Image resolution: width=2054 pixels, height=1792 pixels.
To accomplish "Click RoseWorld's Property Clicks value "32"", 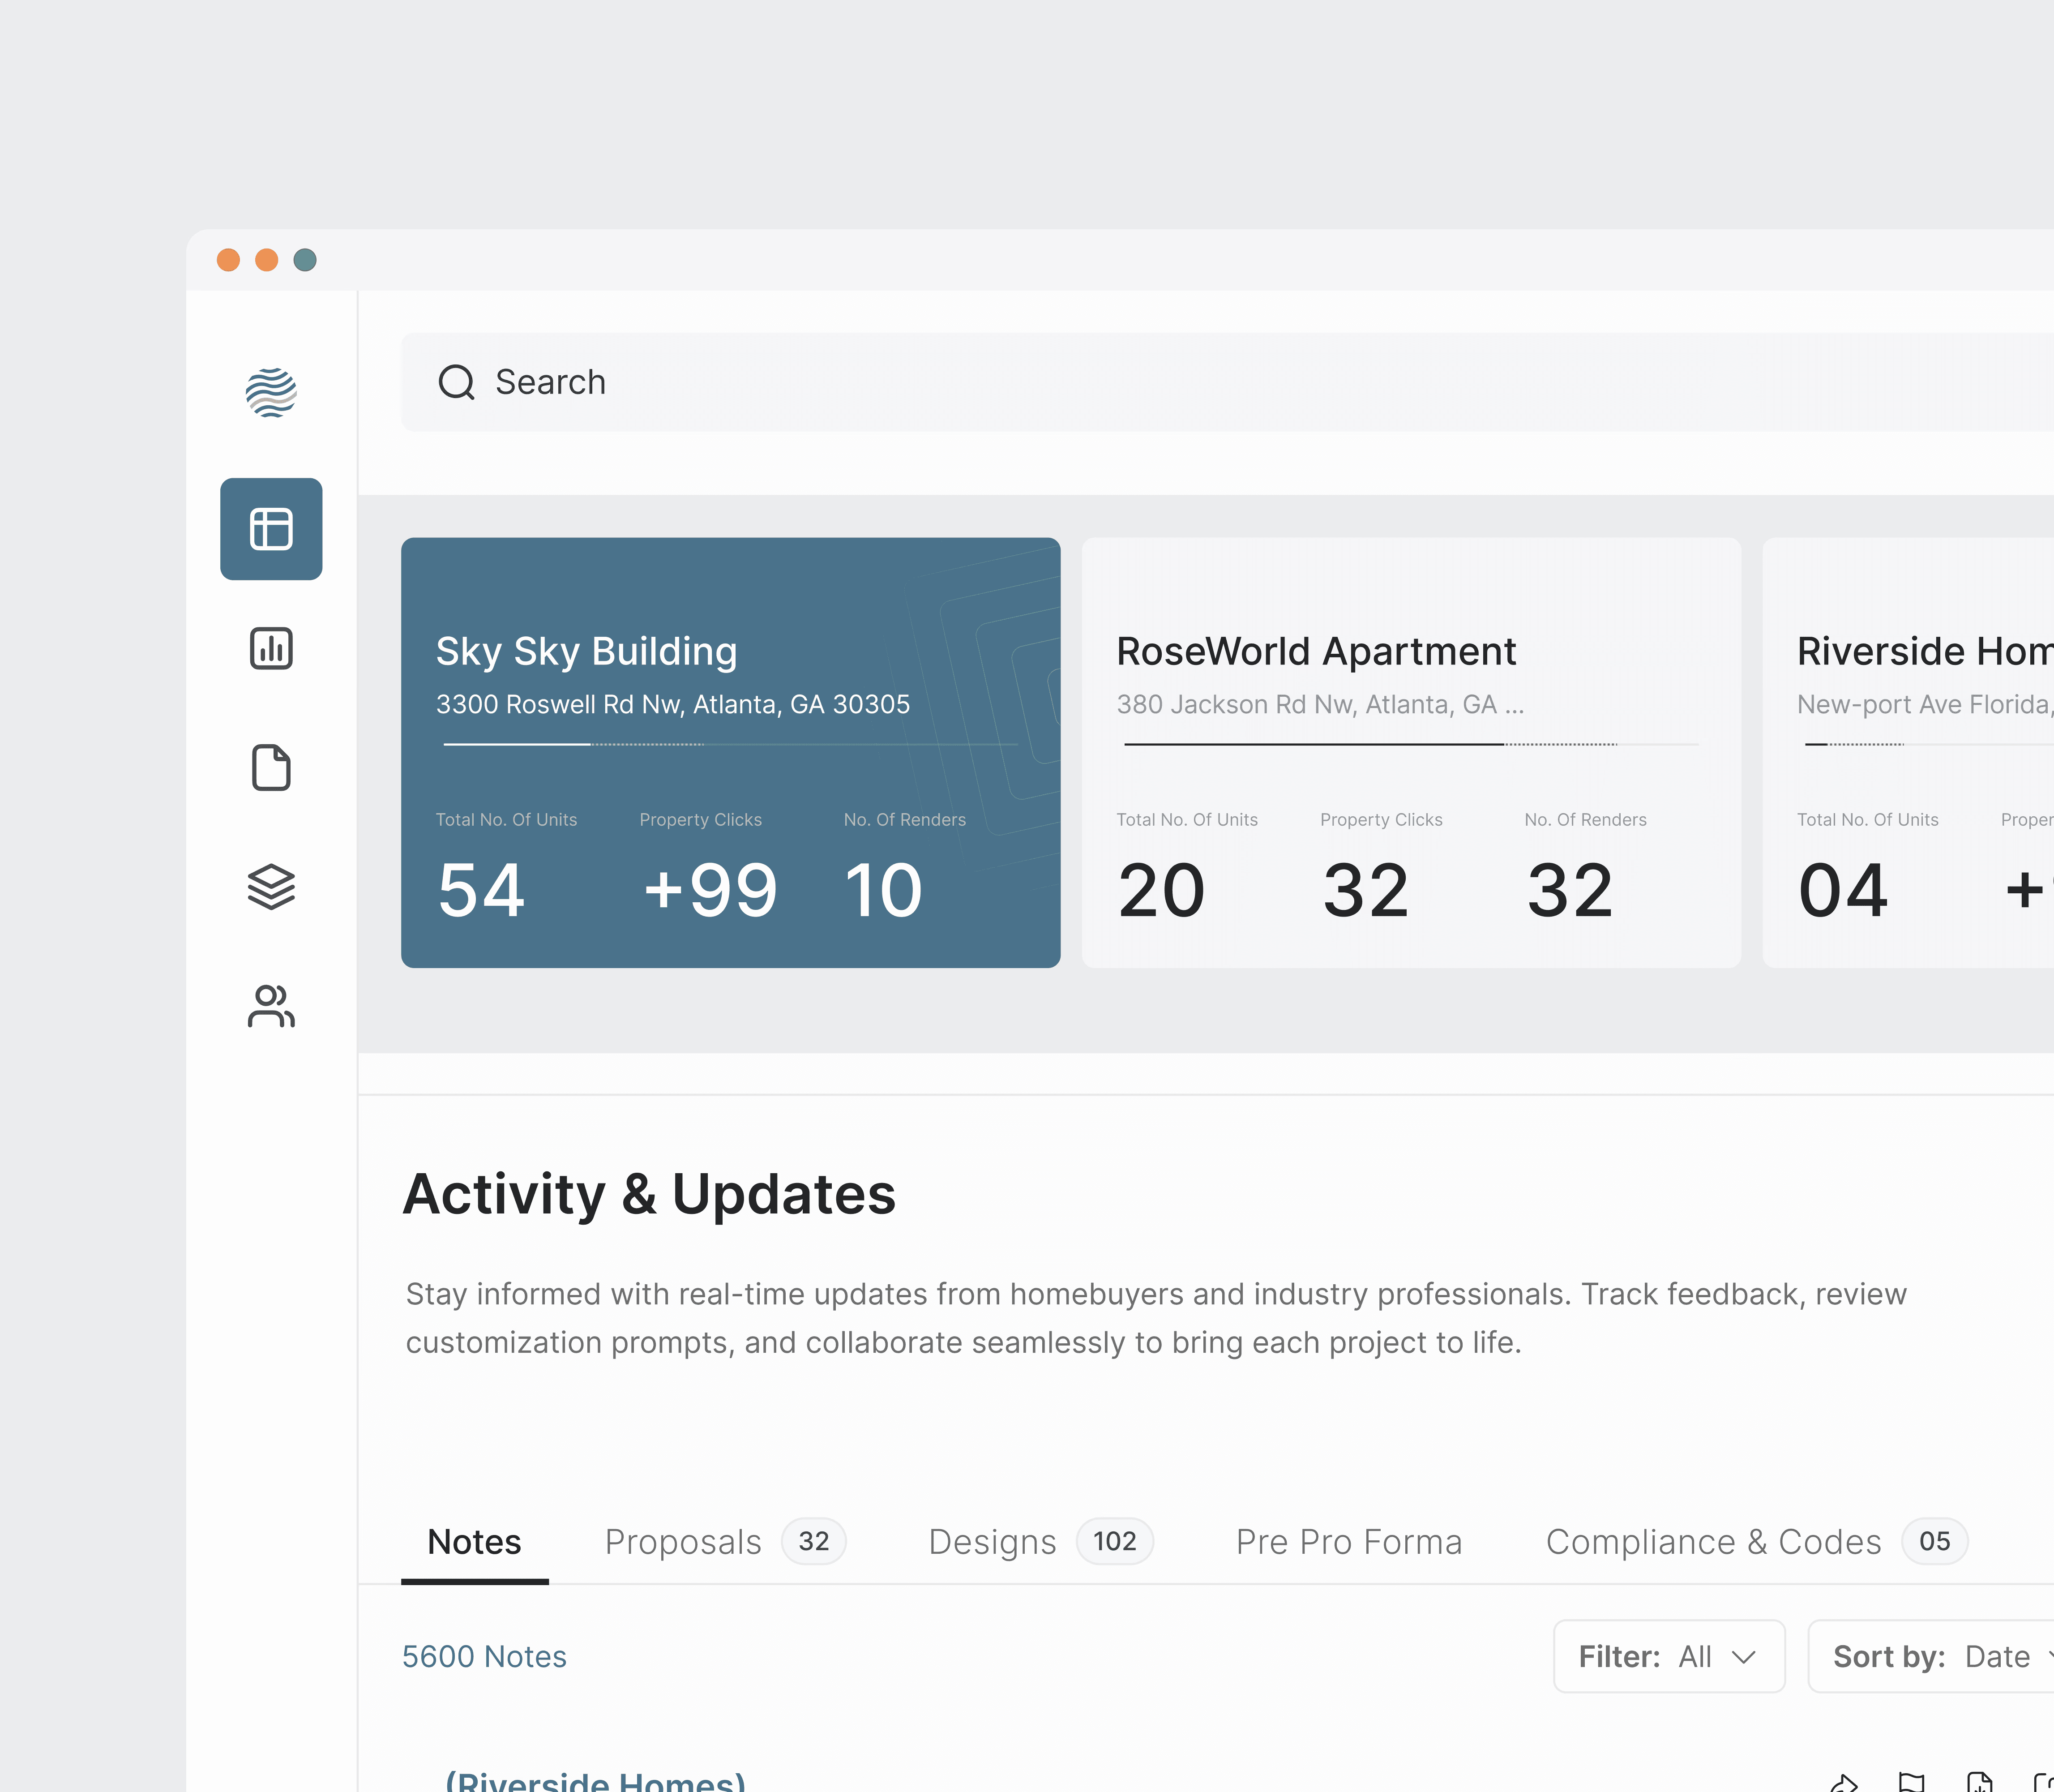I will [x=1366, y=890].
